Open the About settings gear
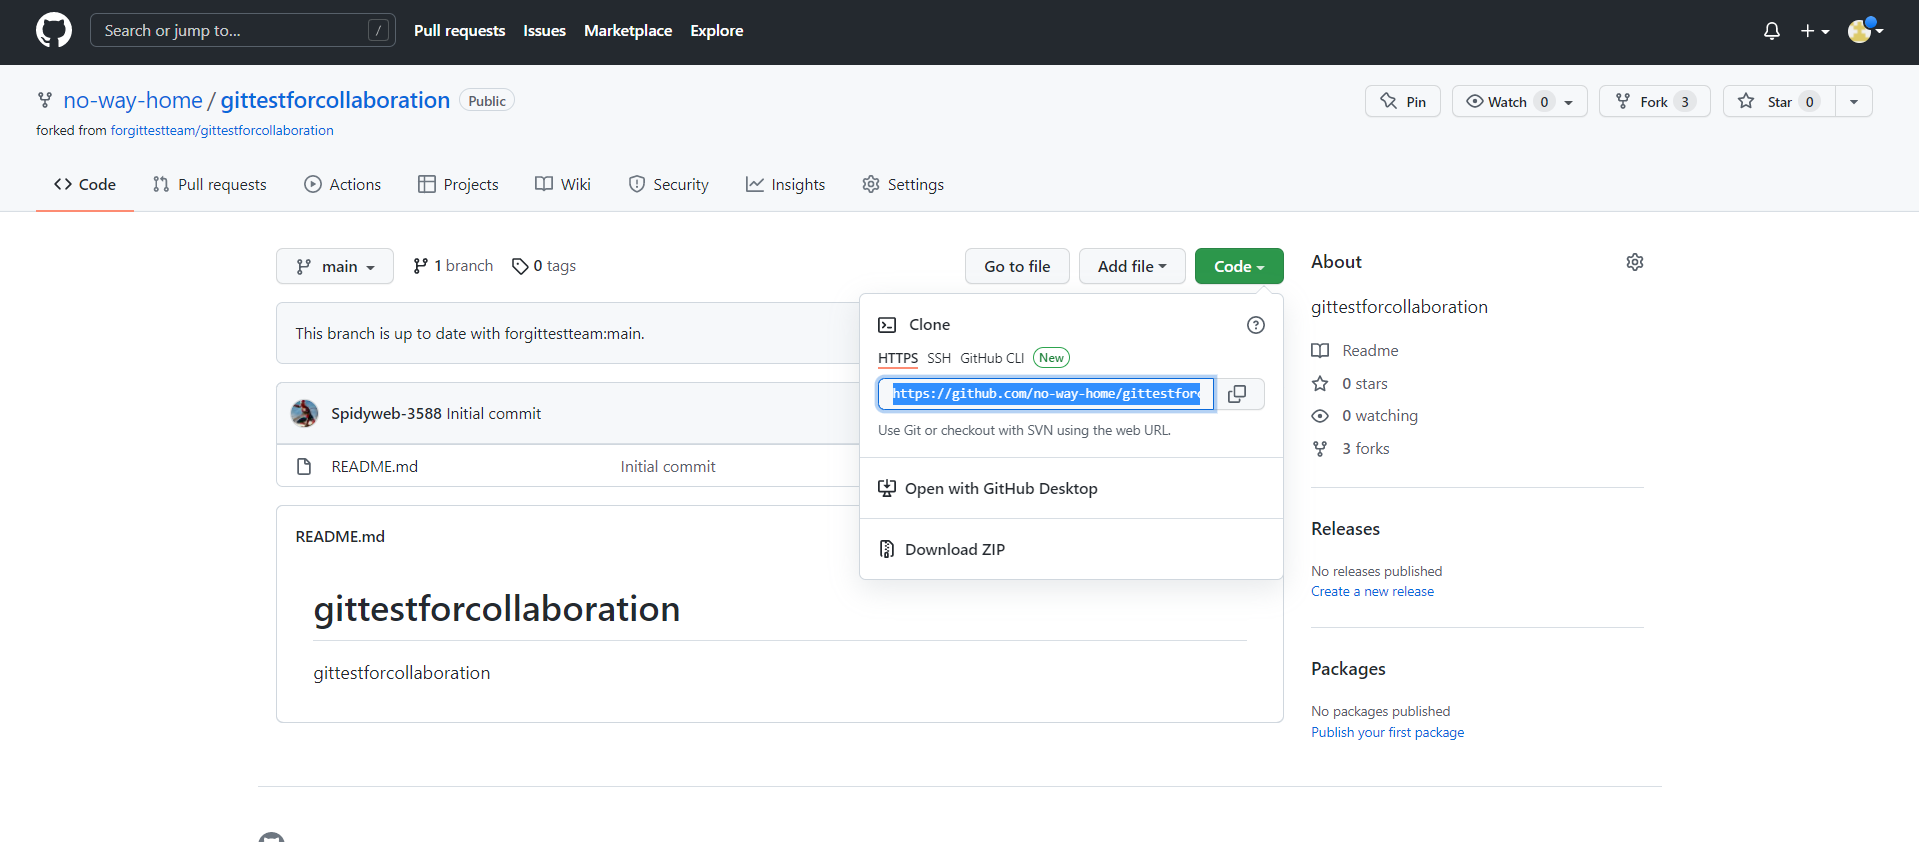Viewport: 1919px width, 842px height. coord(1635,262)
